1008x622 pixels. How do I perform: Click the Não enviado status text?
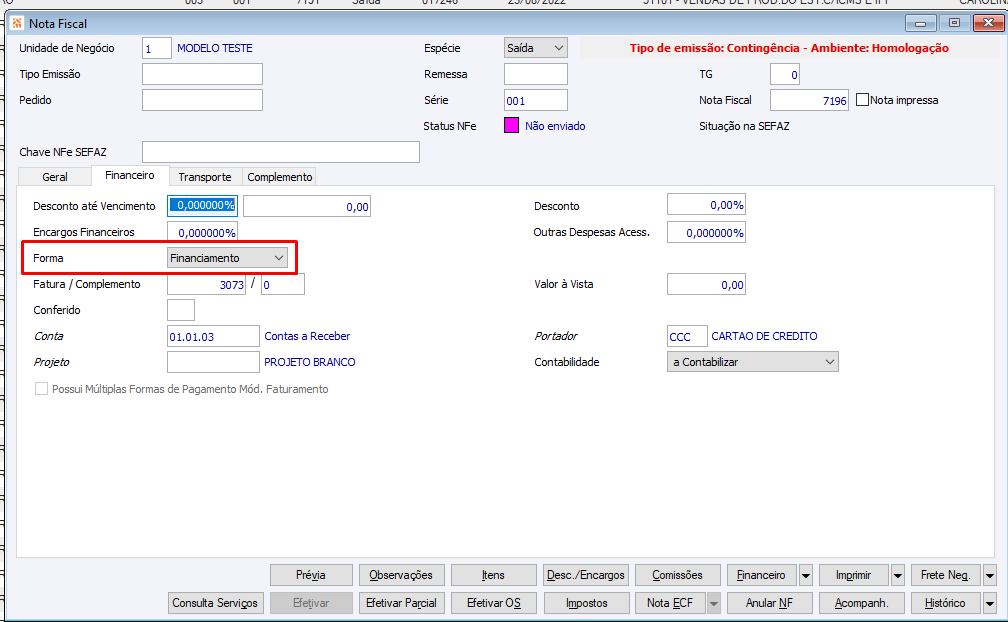(x=555, y=126)
